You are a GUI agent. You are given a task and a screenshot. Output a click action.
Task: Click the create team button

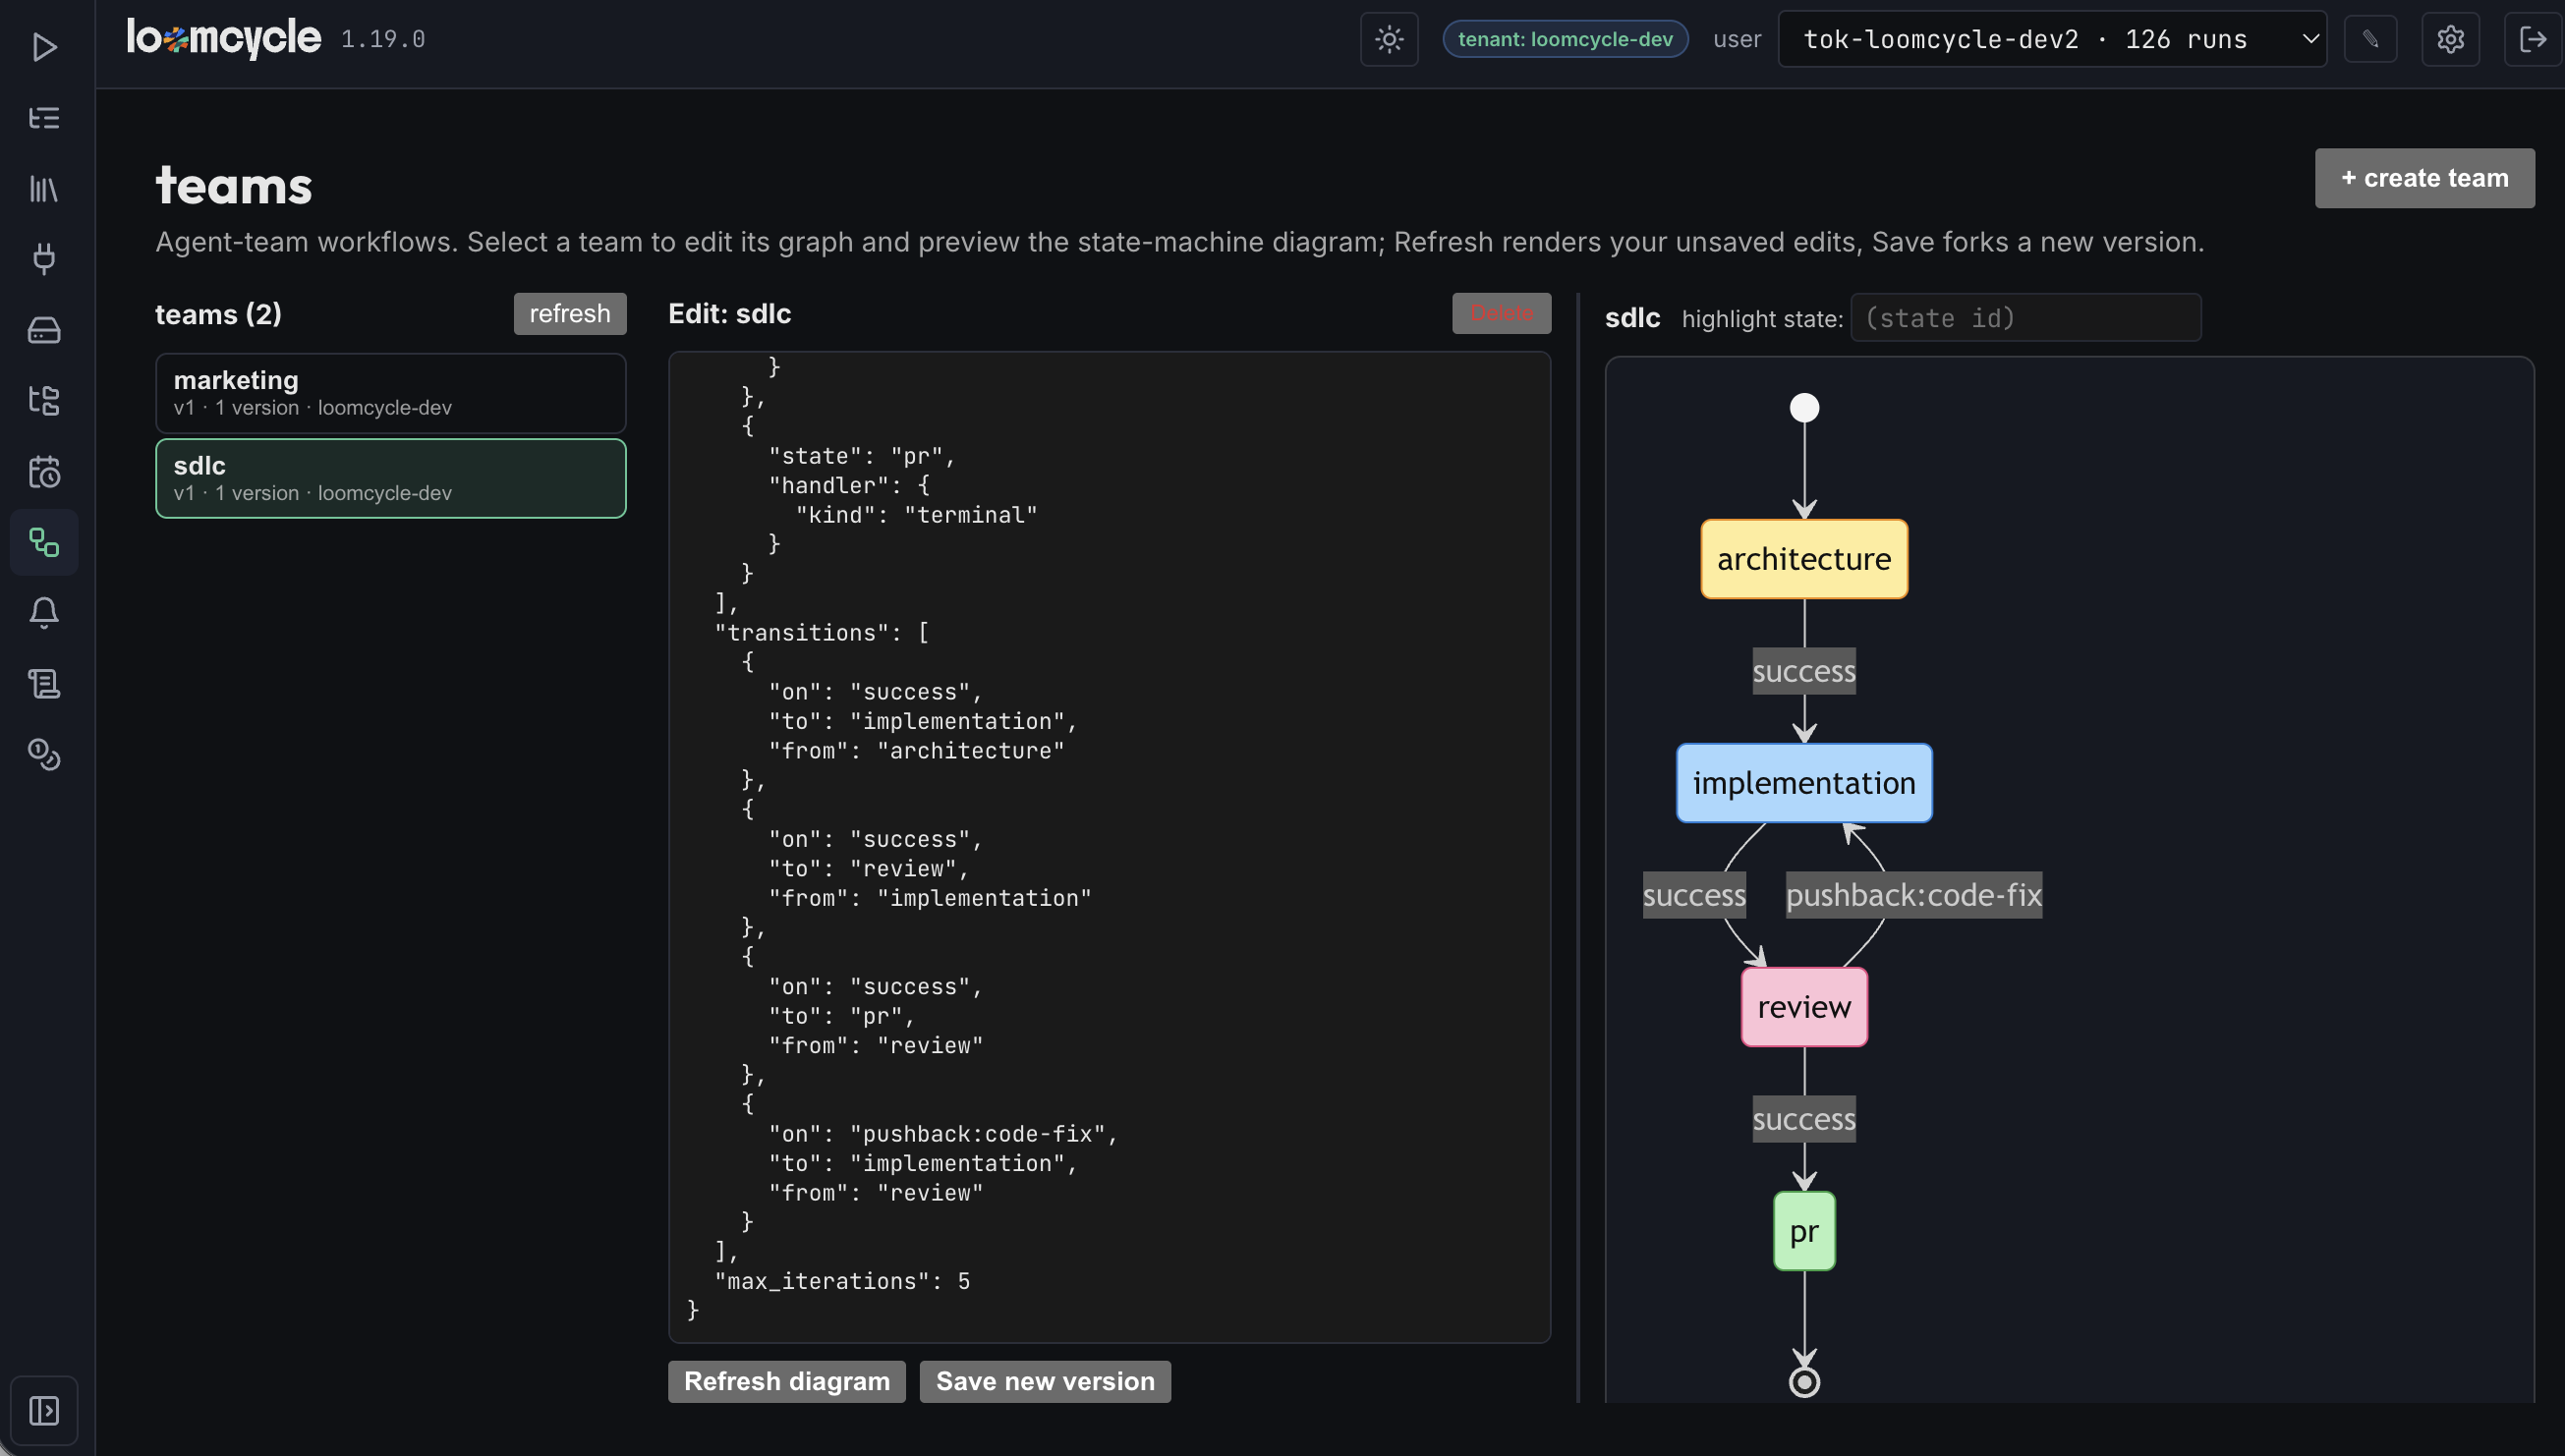click(2424, 178)
